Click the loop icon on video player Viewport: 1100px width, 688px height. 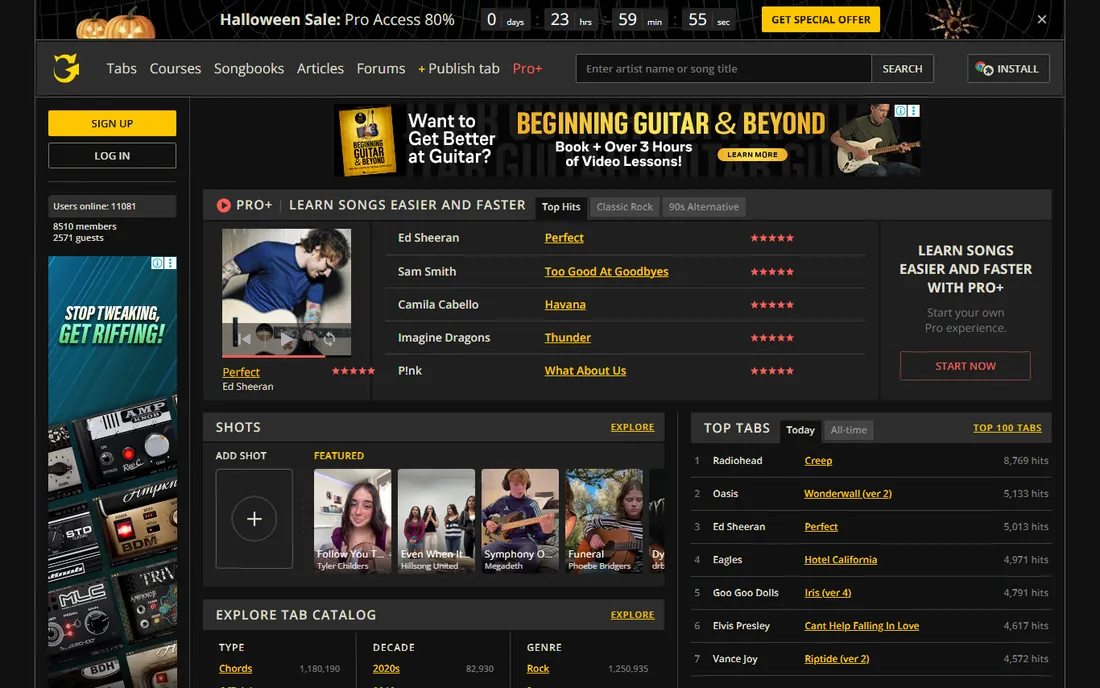point(329,339)
